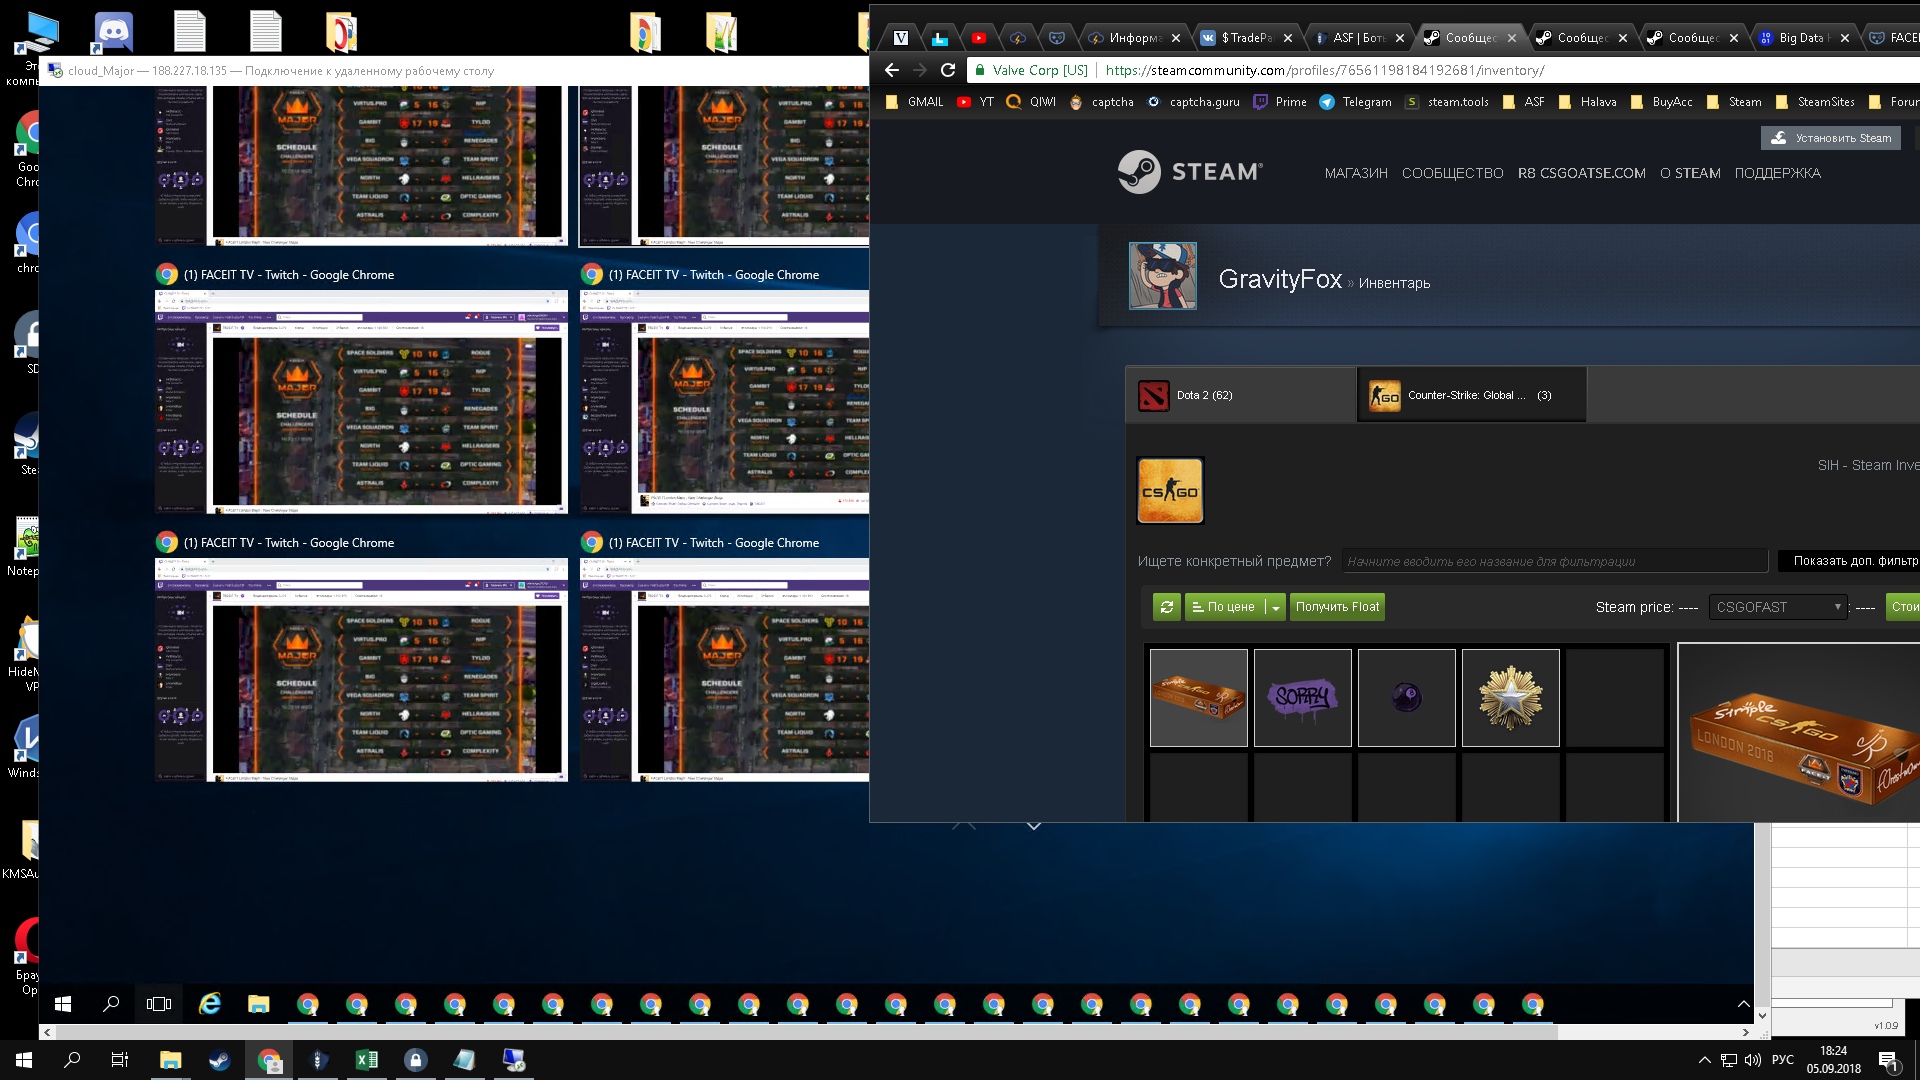Click the Установить Steam button

click(x=1832, y=138)
